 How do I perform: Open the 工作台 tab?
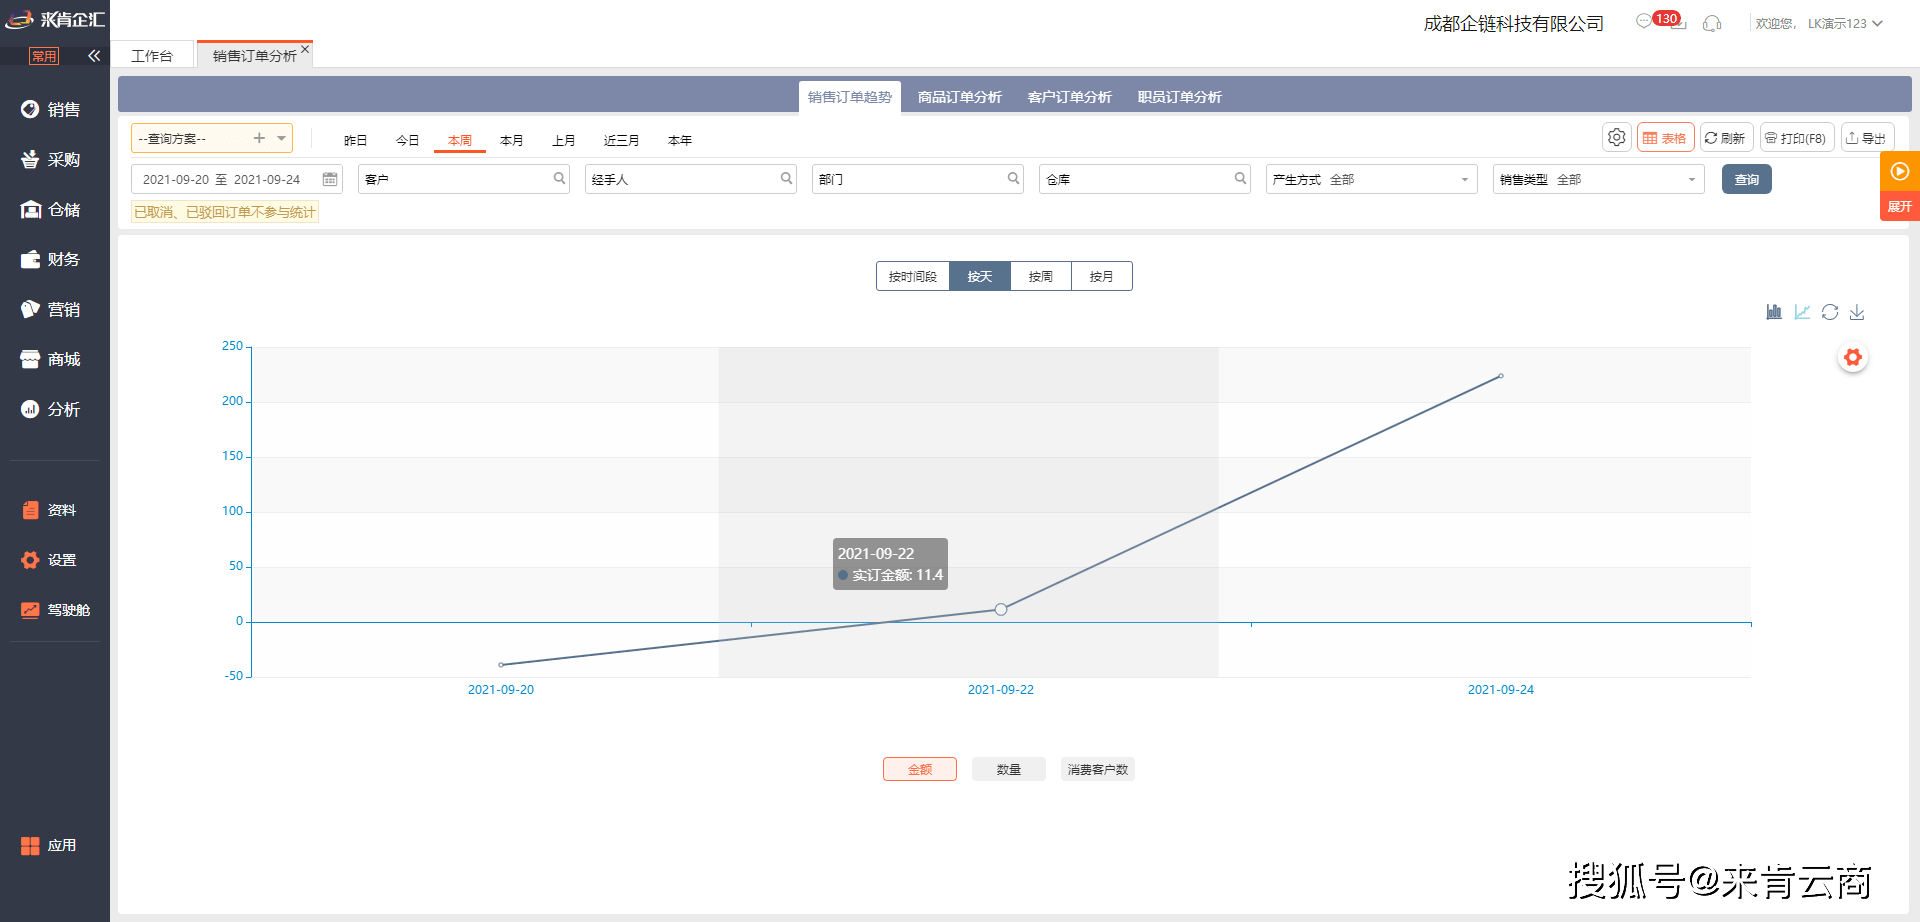(152, 56)
